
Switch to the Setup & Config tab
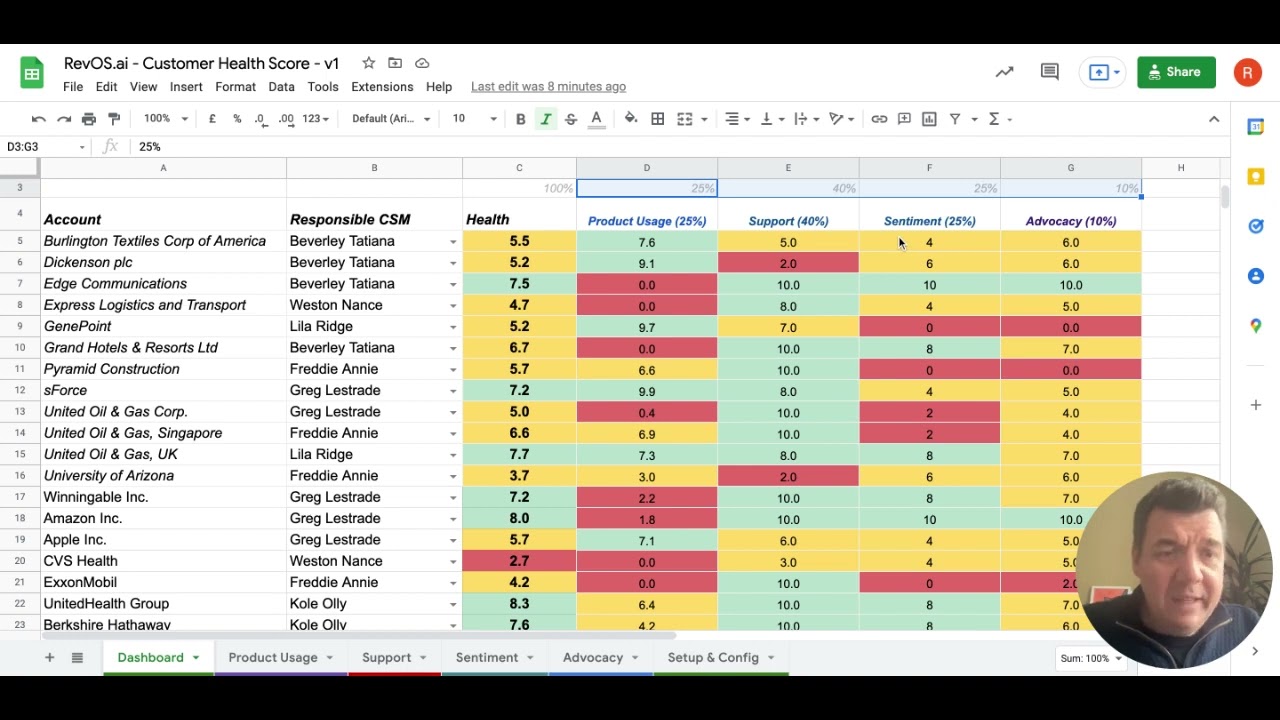click(721, 657)
